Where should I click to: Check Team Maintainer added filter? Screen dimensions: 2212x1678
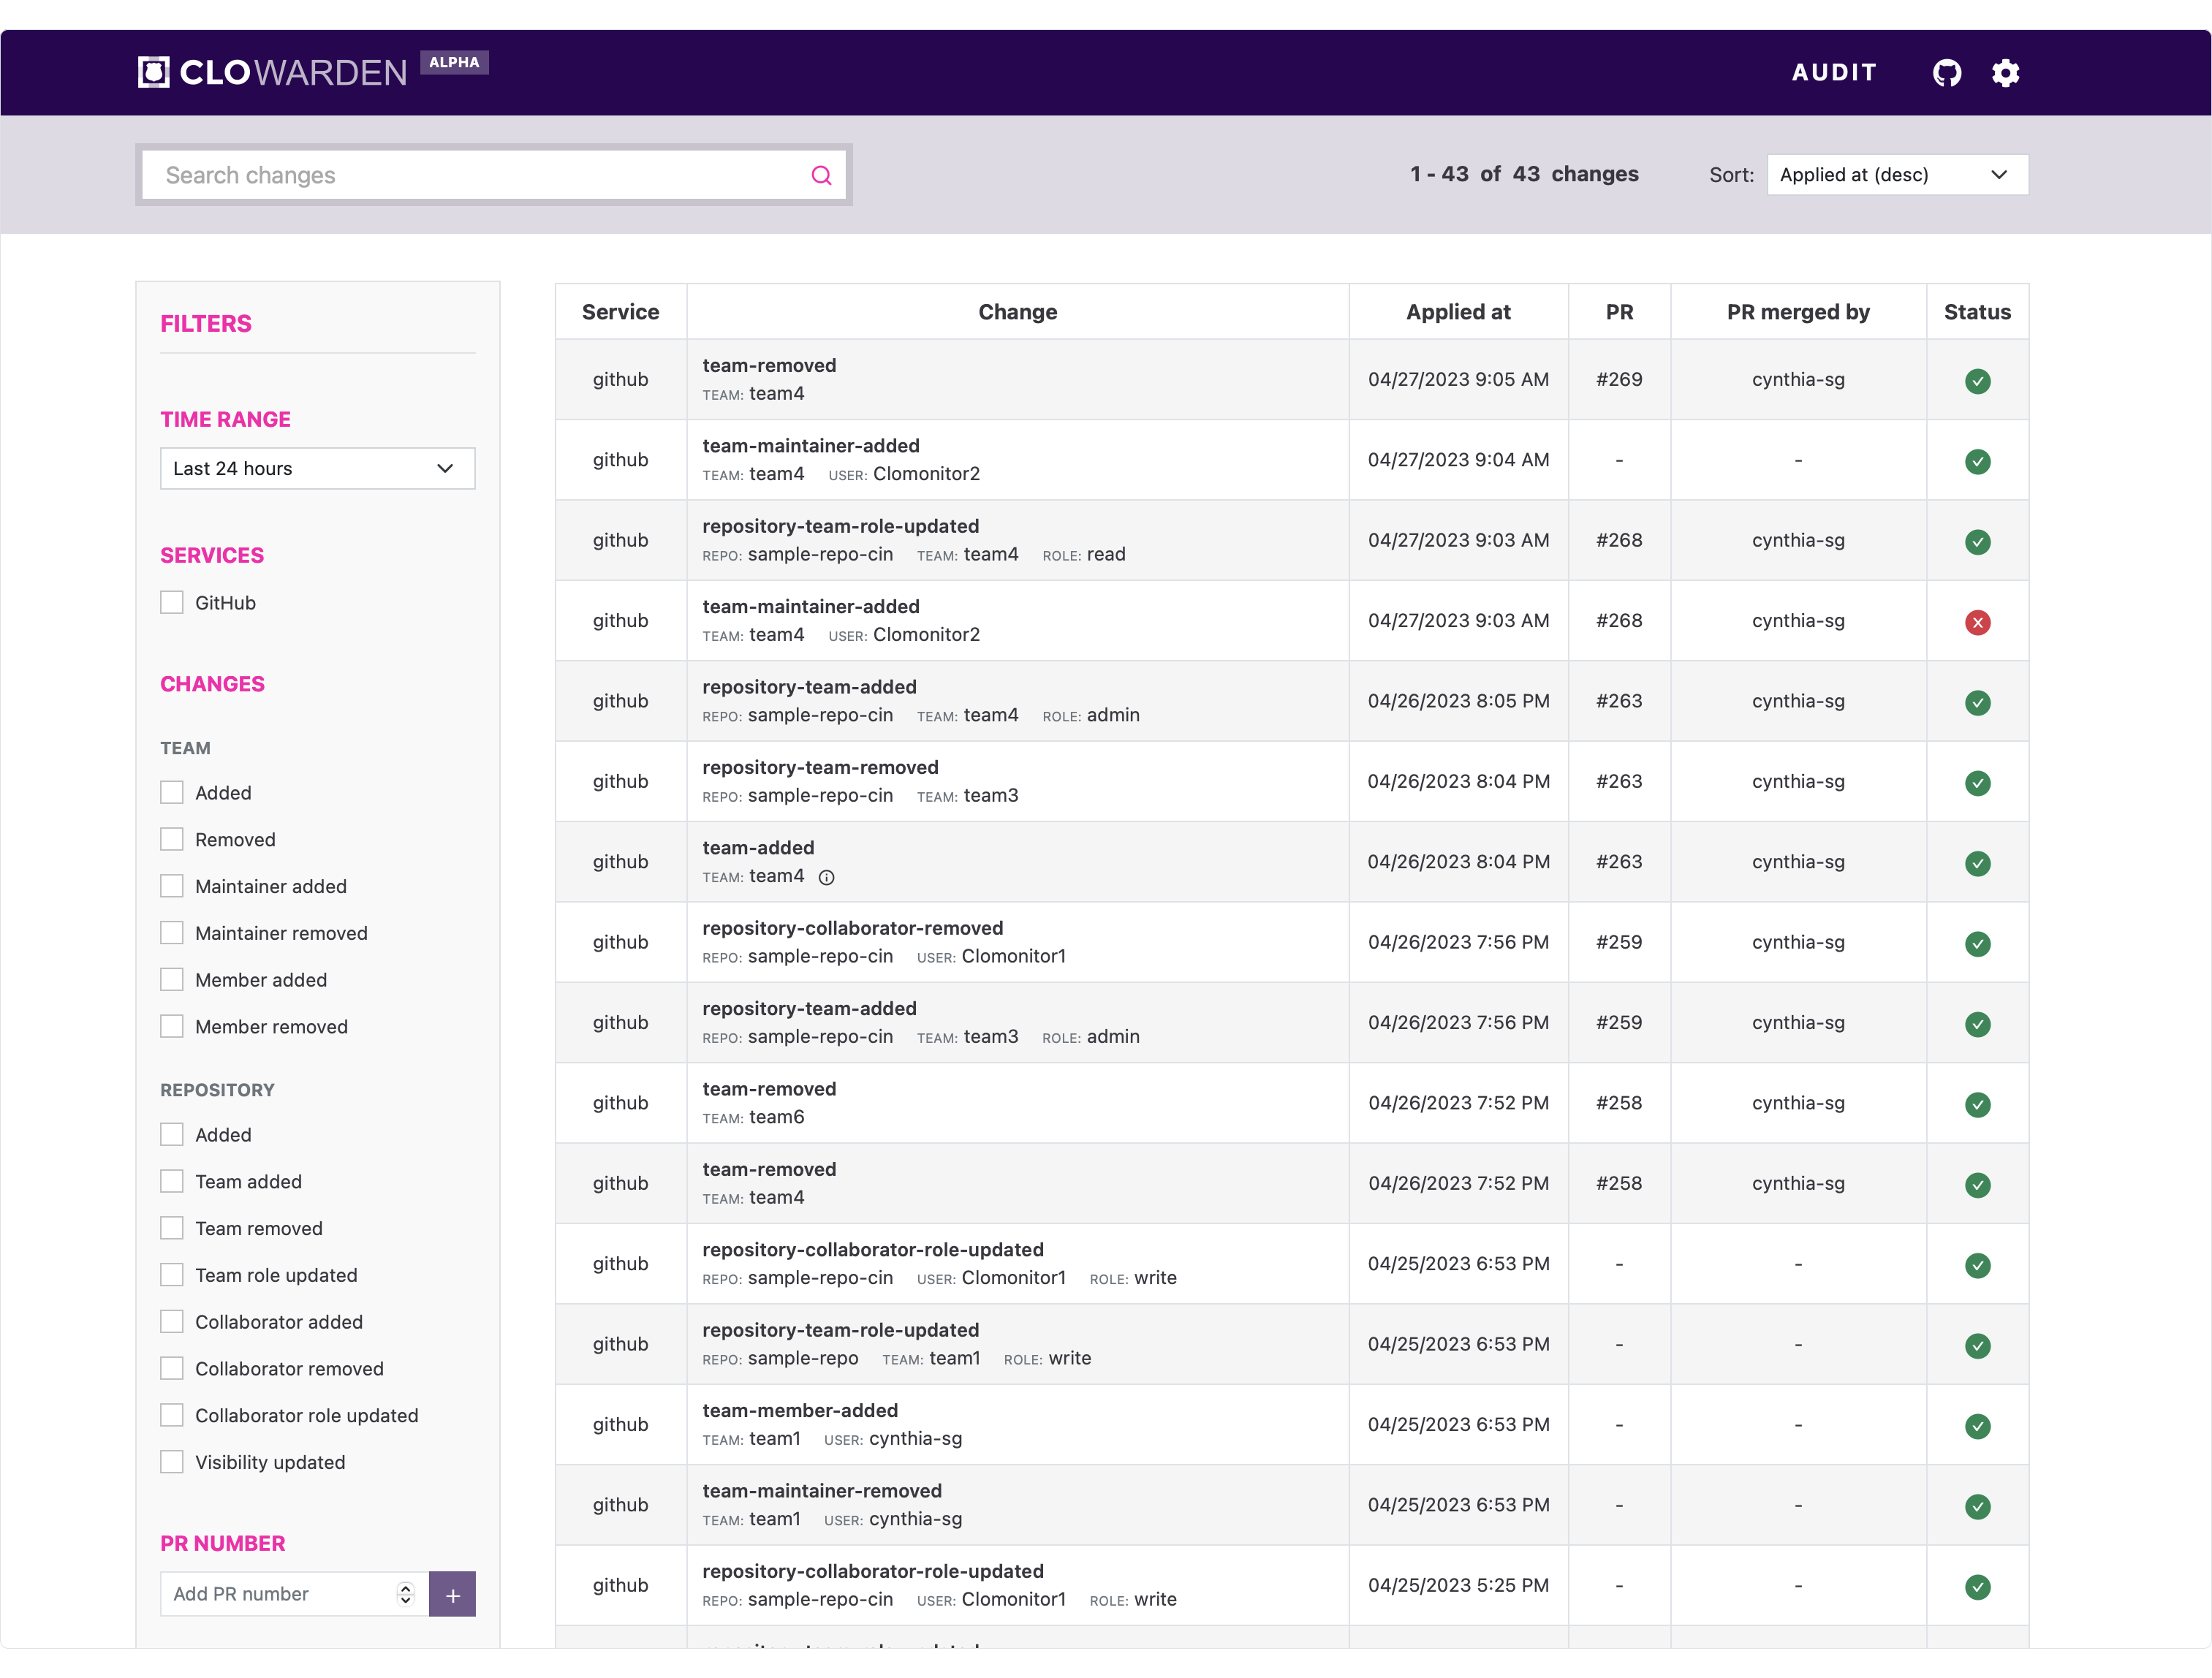tap(172, 887)
